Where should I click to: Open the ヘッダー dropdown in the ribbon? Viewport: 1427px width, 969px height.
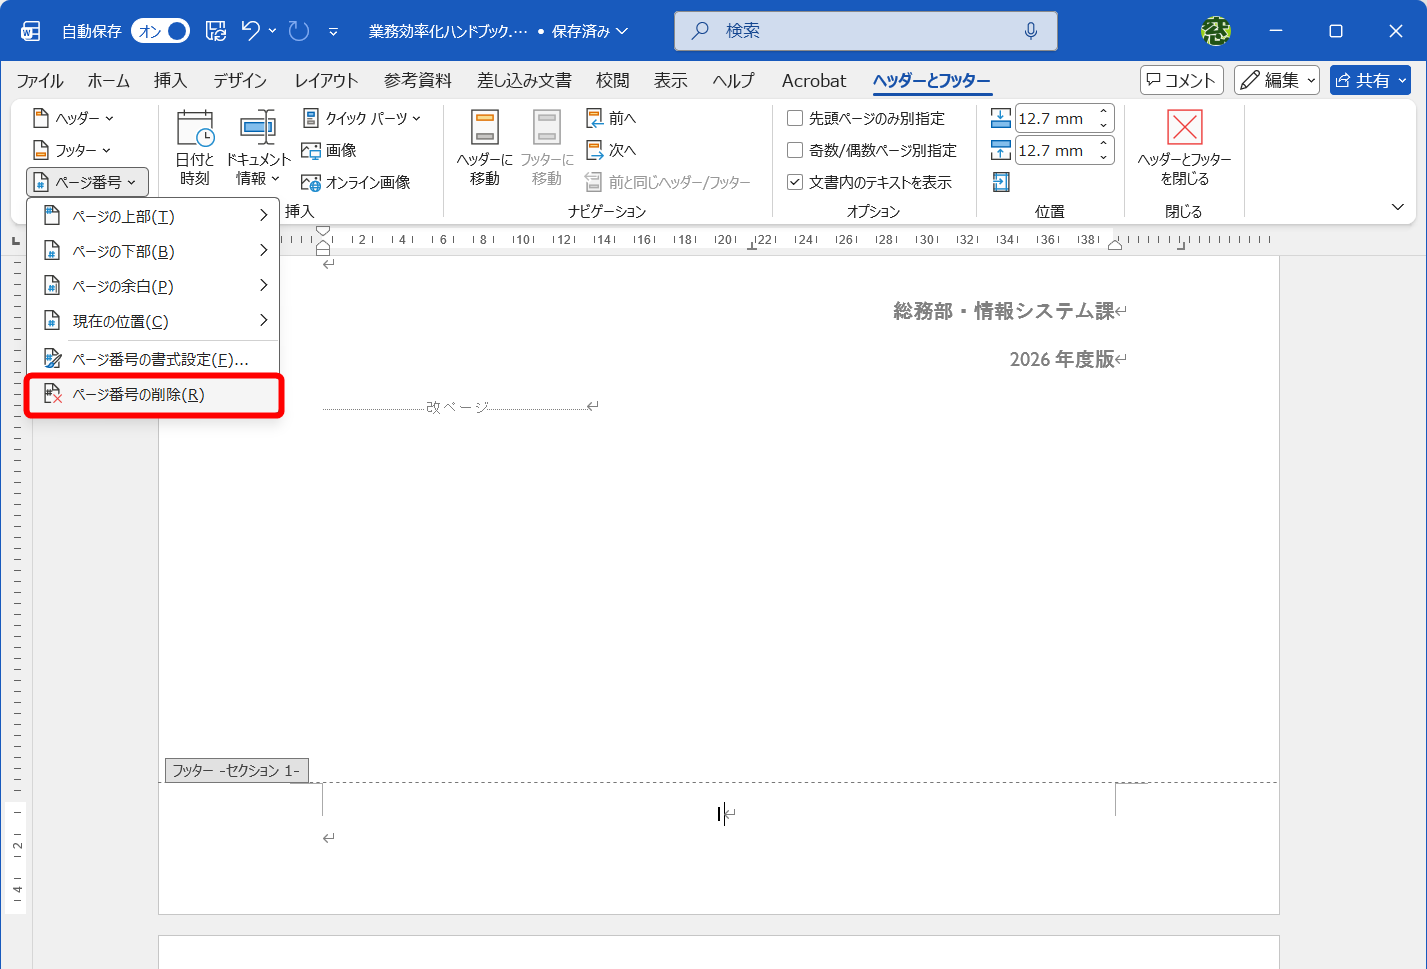[x=74, y=118]
